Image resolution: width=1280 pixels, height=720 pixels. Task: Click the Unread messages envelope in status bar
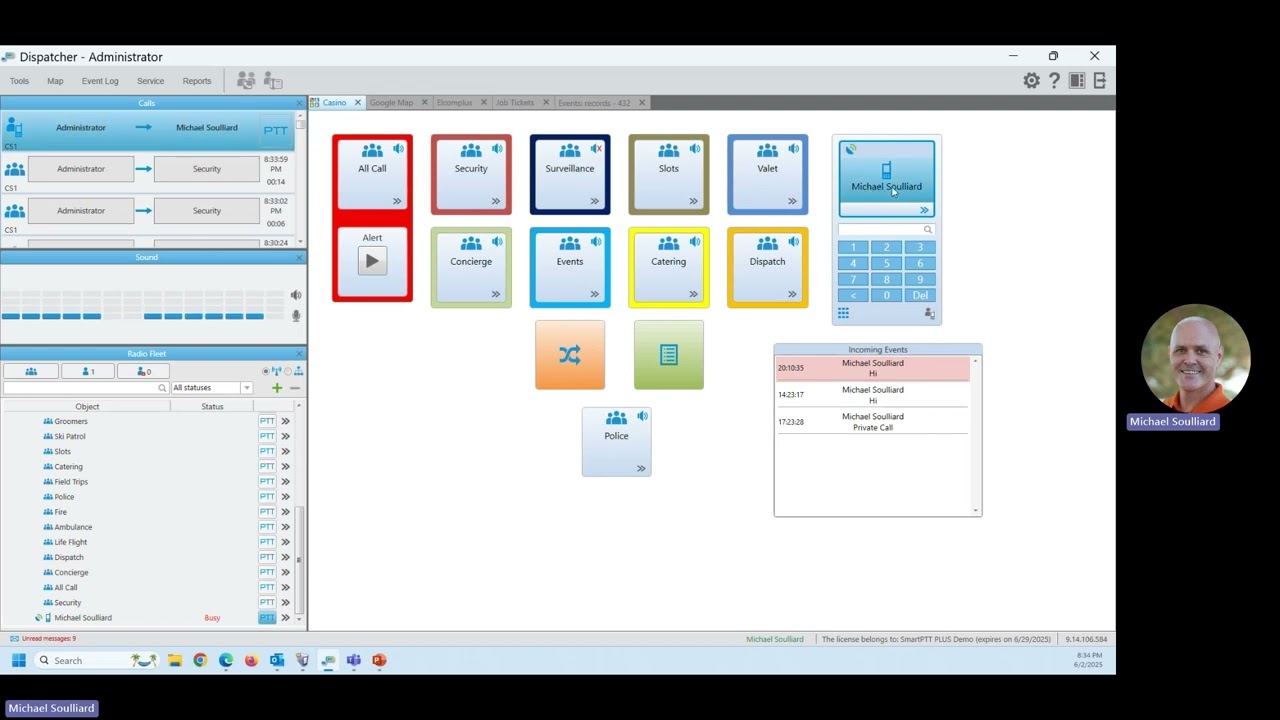14,638
